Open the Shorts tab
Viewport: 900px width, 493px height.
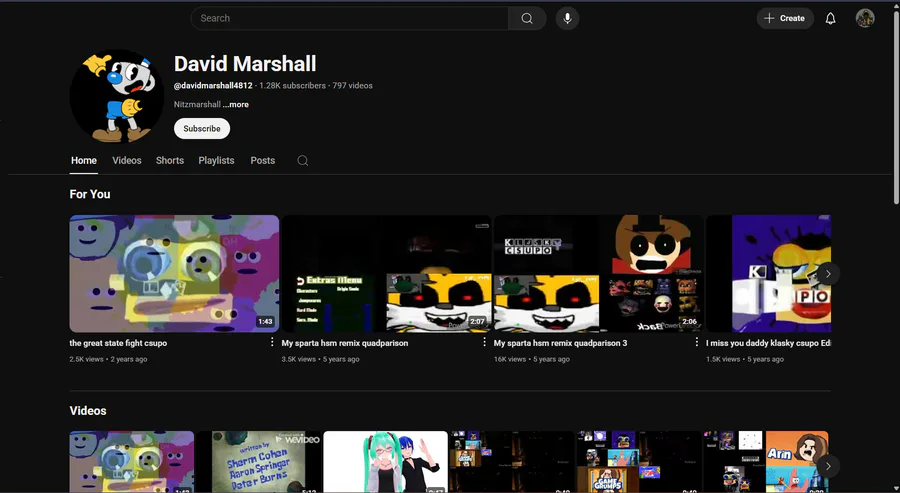click(170, 161)
